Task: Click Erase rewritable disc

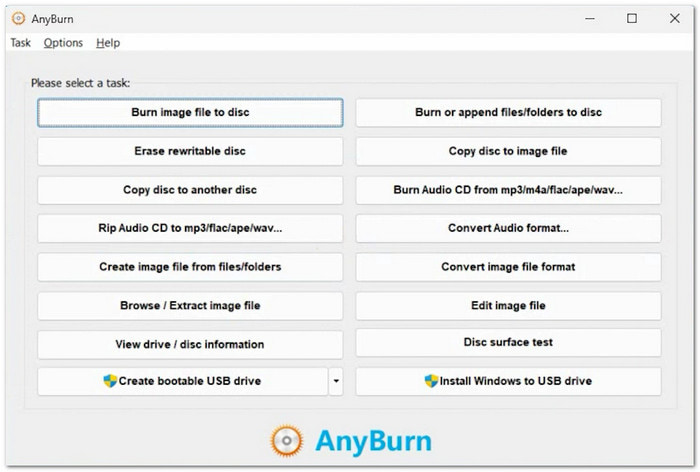Action: pyautogui.click(x=190, y=151)
